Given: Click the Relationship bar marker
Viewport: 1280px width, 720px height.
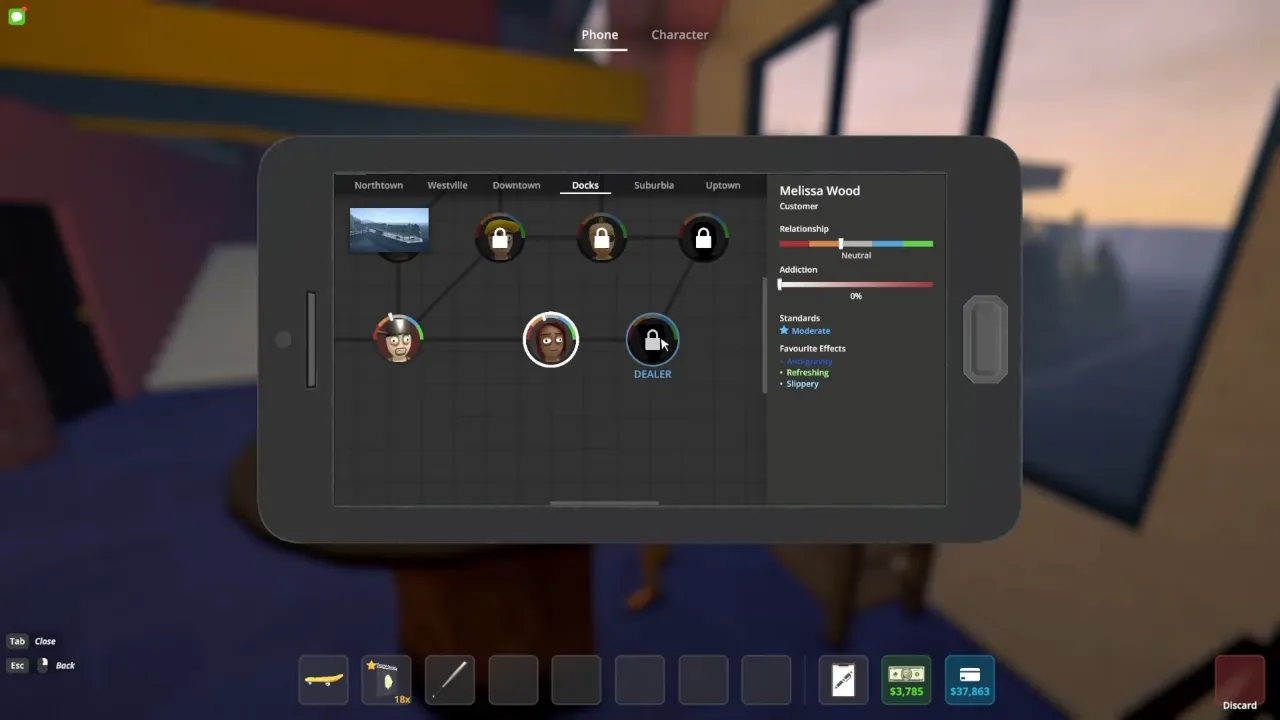Looking at the screenshot, I should (840, 243).
